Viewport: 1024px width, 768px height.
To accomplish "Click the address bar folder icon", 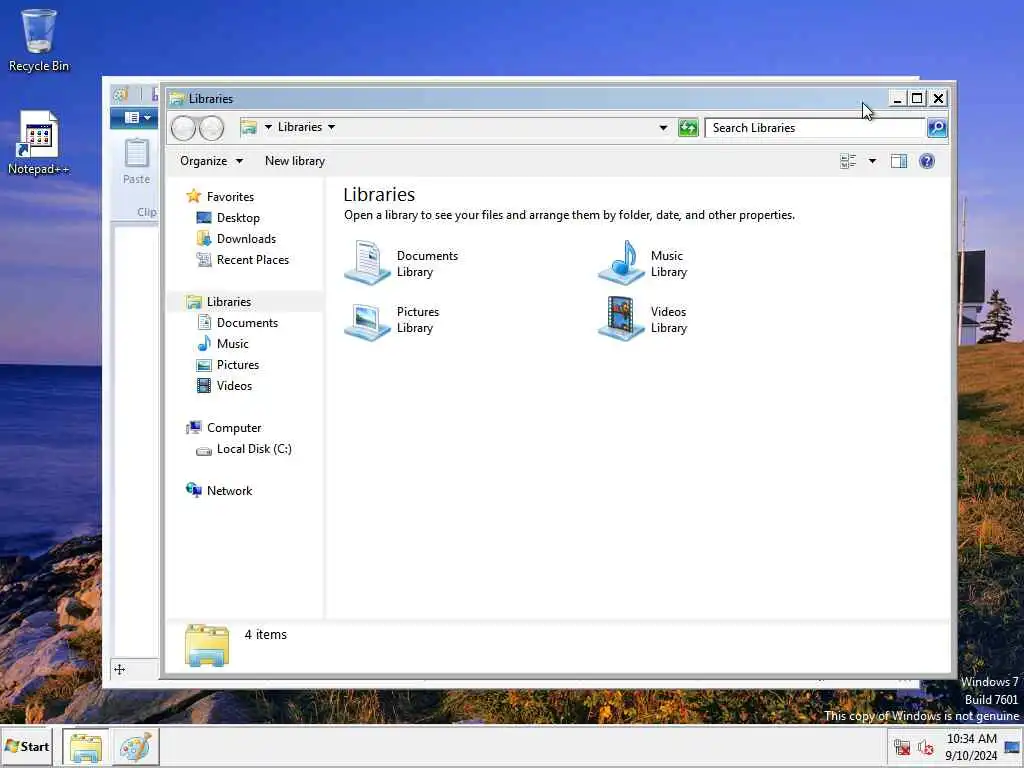I will pyautogui.click(x=249, y=127).
